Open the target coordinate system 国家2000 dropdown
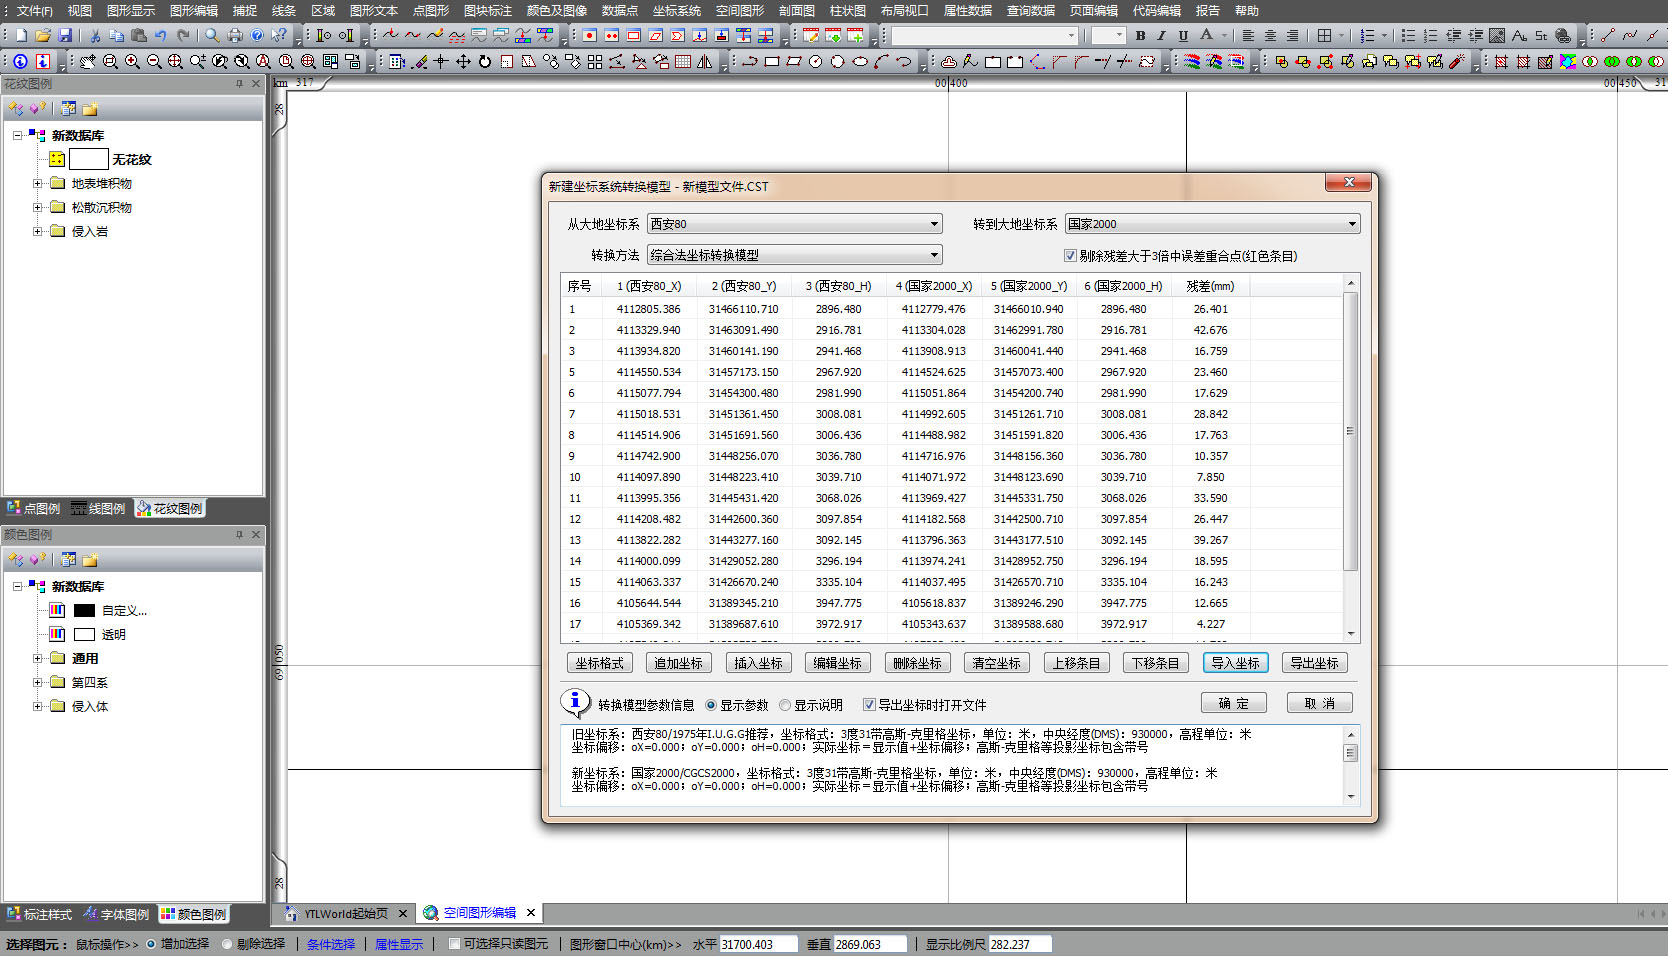The height and width of the screenshot is (956, 1668). [x=1212, y=224]
